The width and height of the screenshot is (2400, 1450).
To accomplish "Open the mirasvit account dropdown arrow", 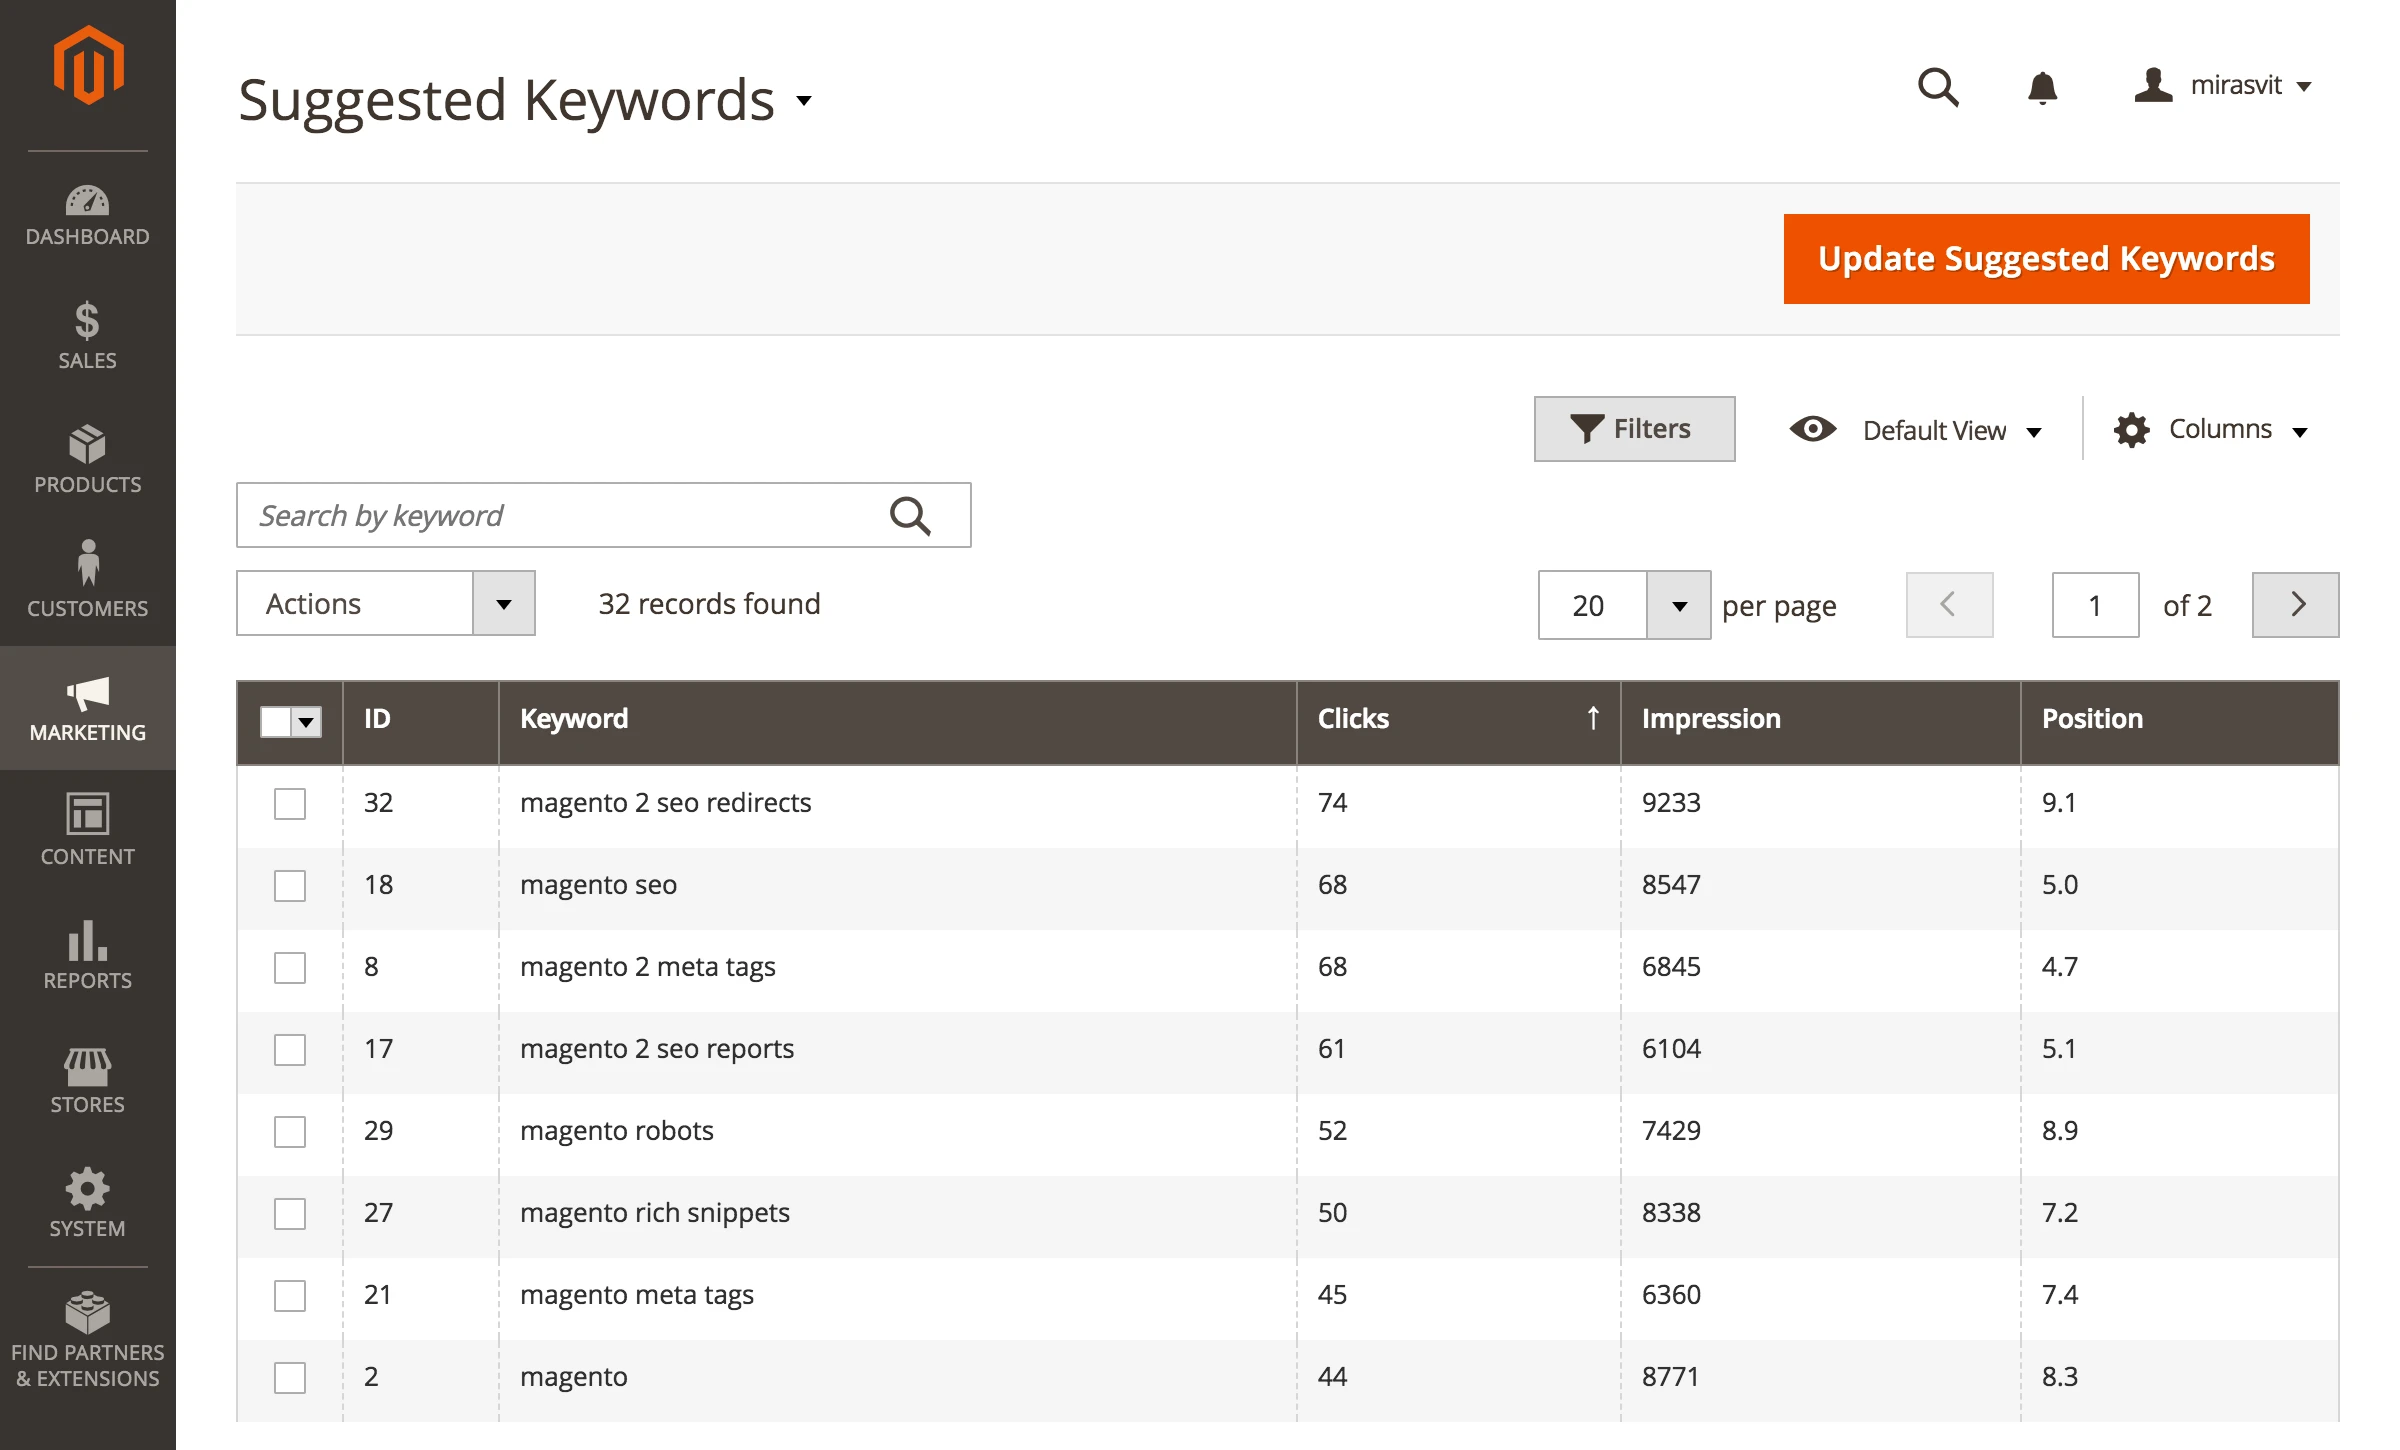I will click(x=2304, y=87).
